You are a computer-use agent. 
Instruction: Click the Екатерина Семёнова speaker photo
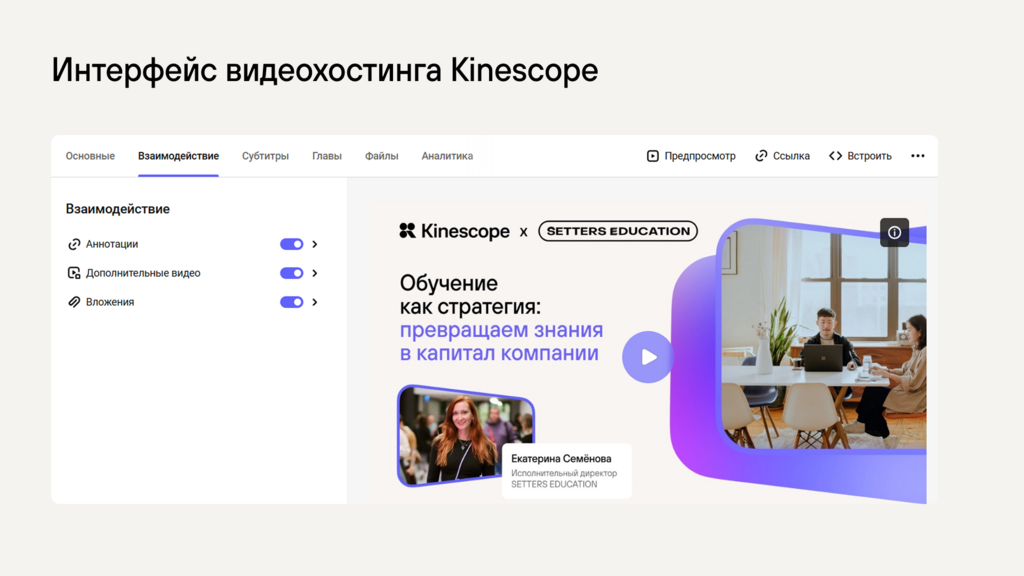click(465, 436)
